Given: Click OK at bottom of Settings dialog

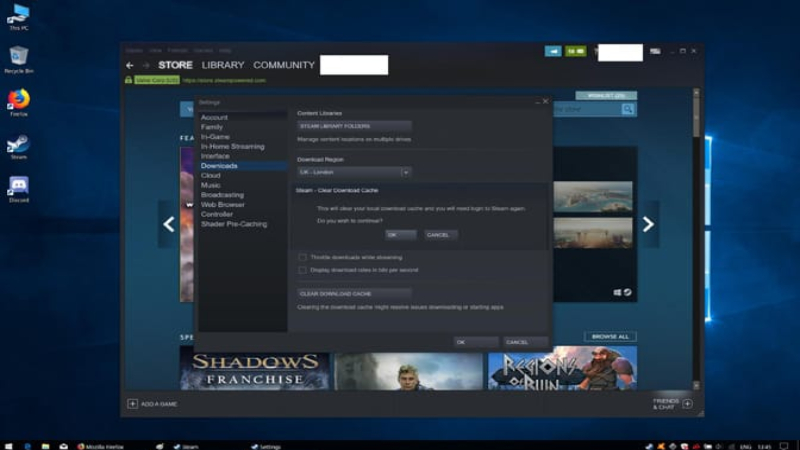Looking at the screenshot, I should pyautogui.click(x=476, y=342).
